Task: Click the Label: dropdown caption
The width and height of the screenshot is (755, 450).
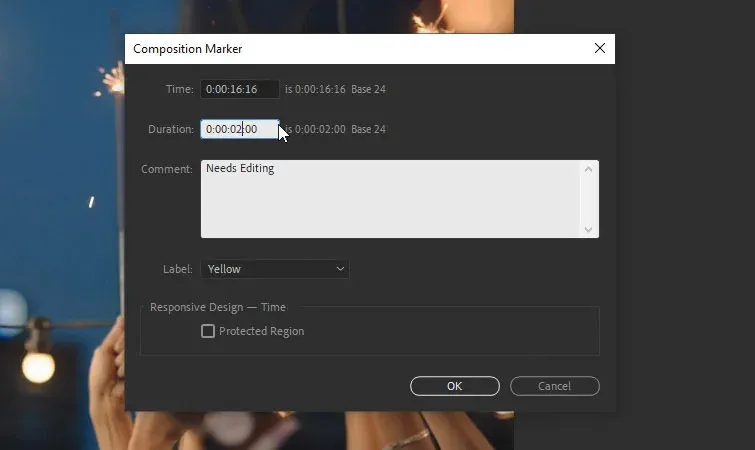Action: pyautogui.click(x=178, y=269)
